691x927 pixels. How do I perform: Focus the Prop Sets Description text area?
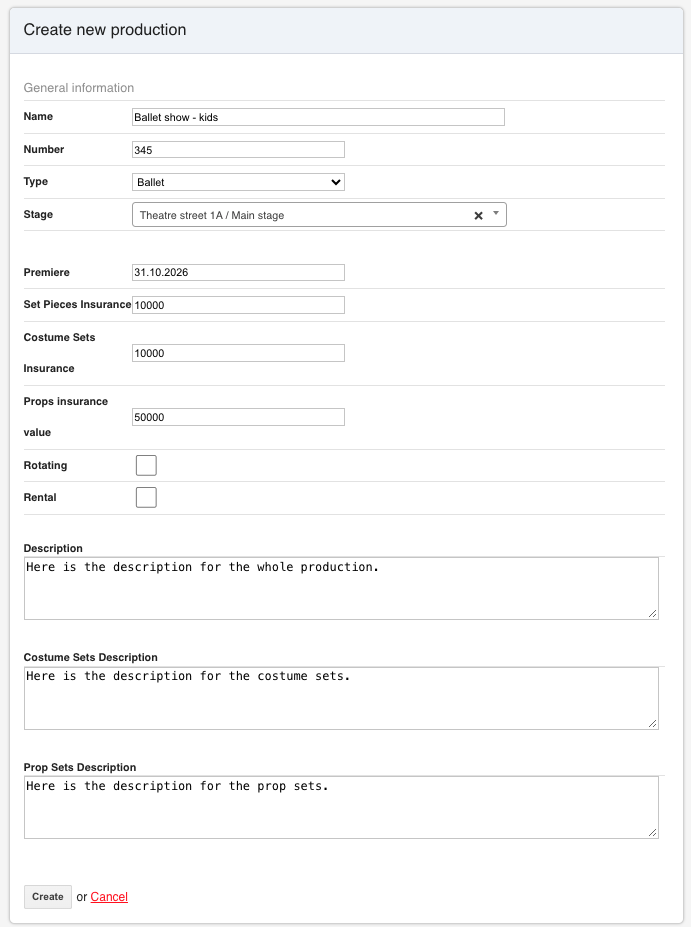click(x=341, y=808)
